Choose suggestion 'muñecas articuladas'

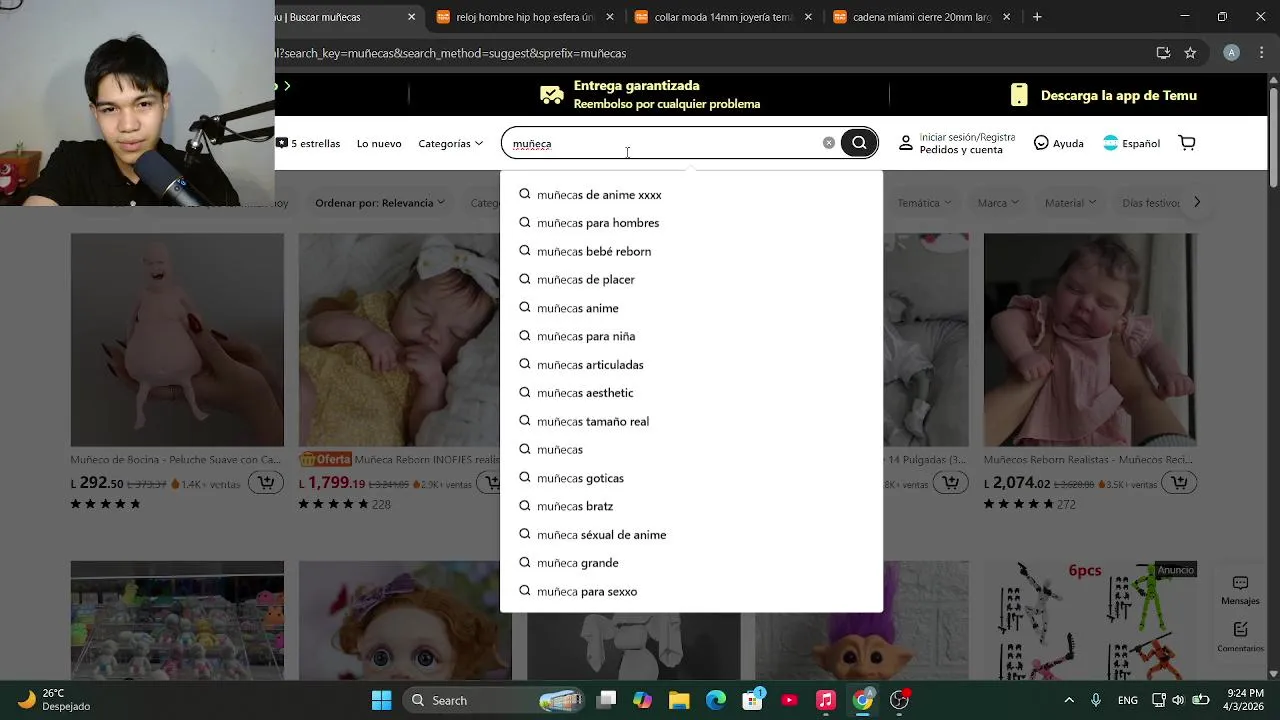click(x=691, y=364)
